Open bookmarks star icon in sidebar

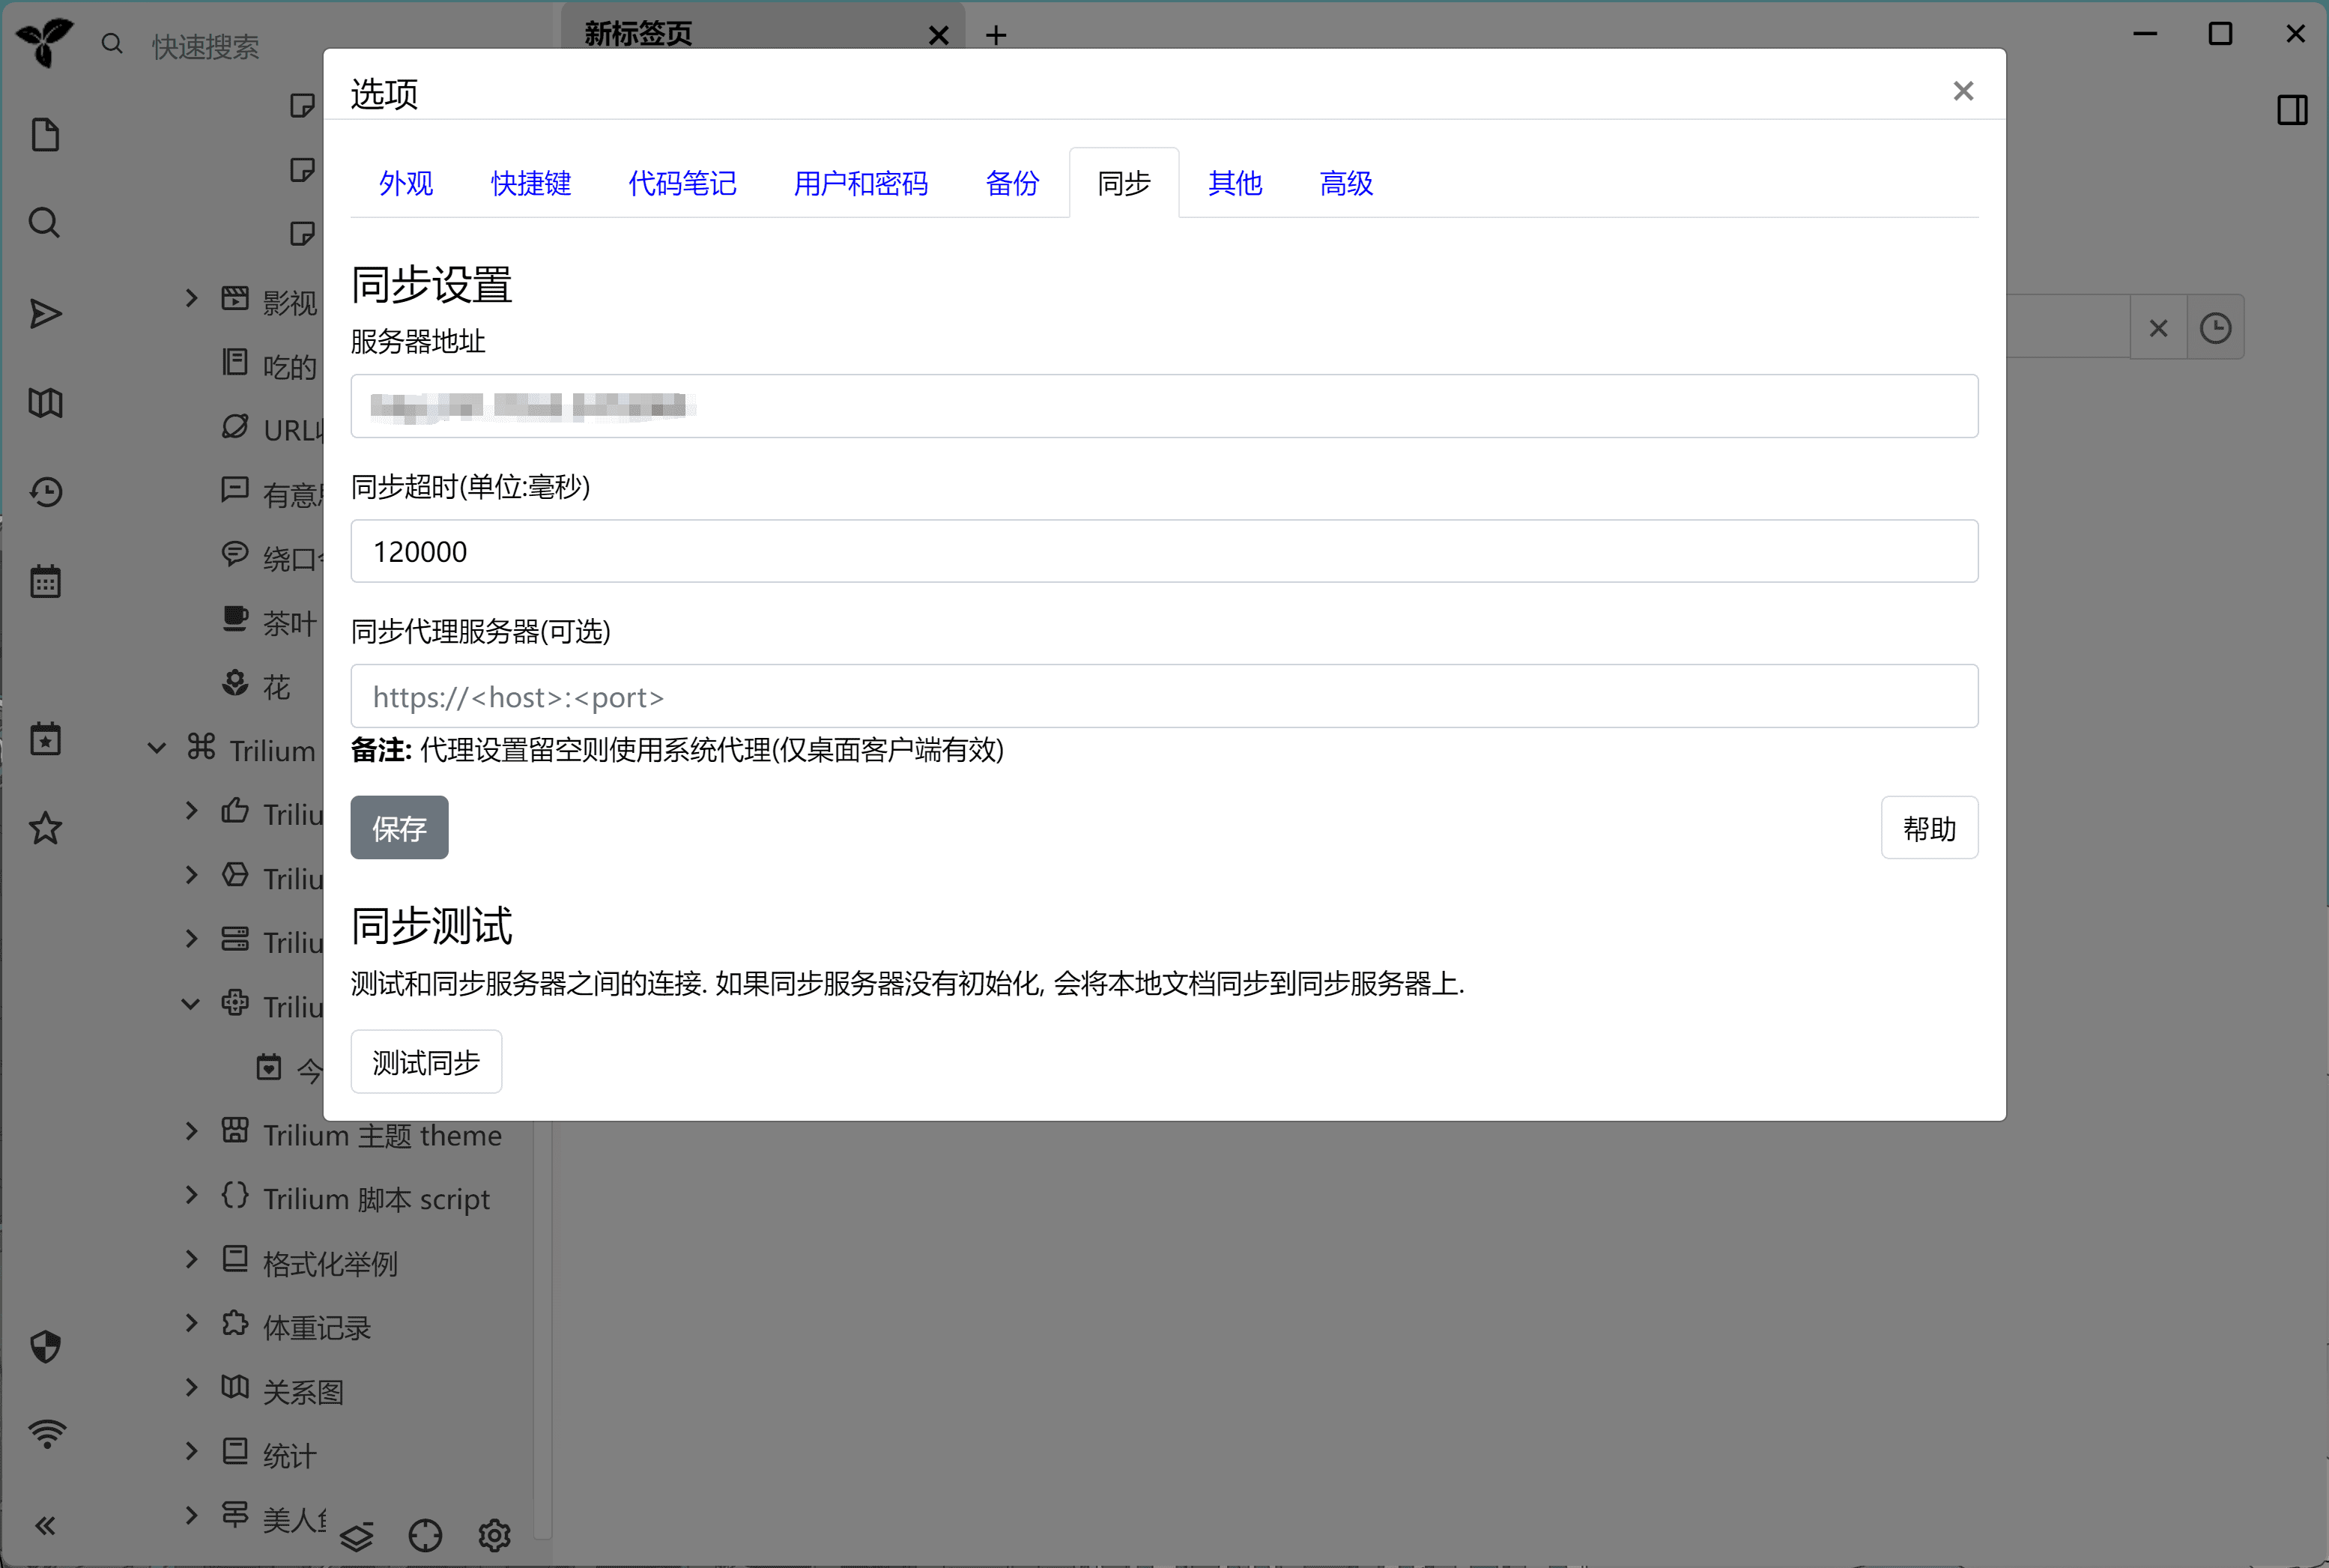[x=46, y=828]
